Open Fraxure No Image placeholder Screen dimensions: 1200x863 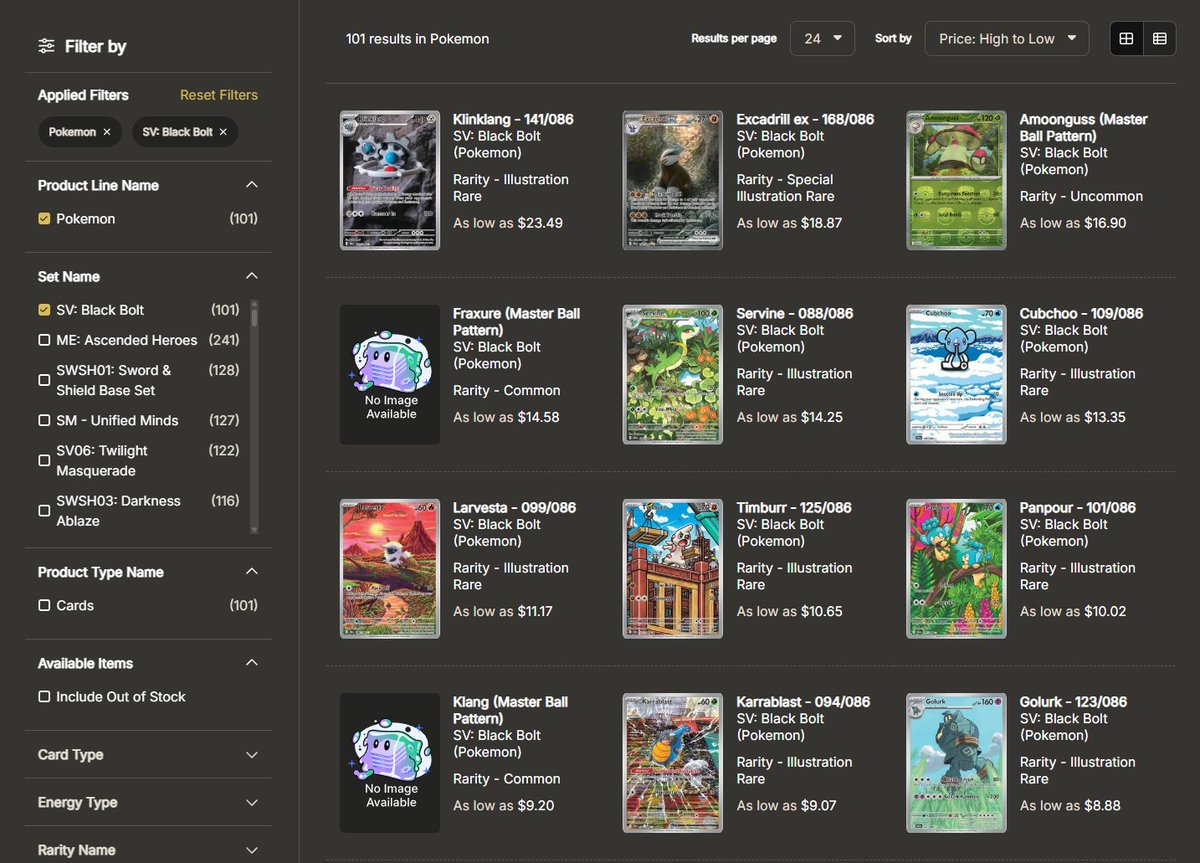coord(390,375)
